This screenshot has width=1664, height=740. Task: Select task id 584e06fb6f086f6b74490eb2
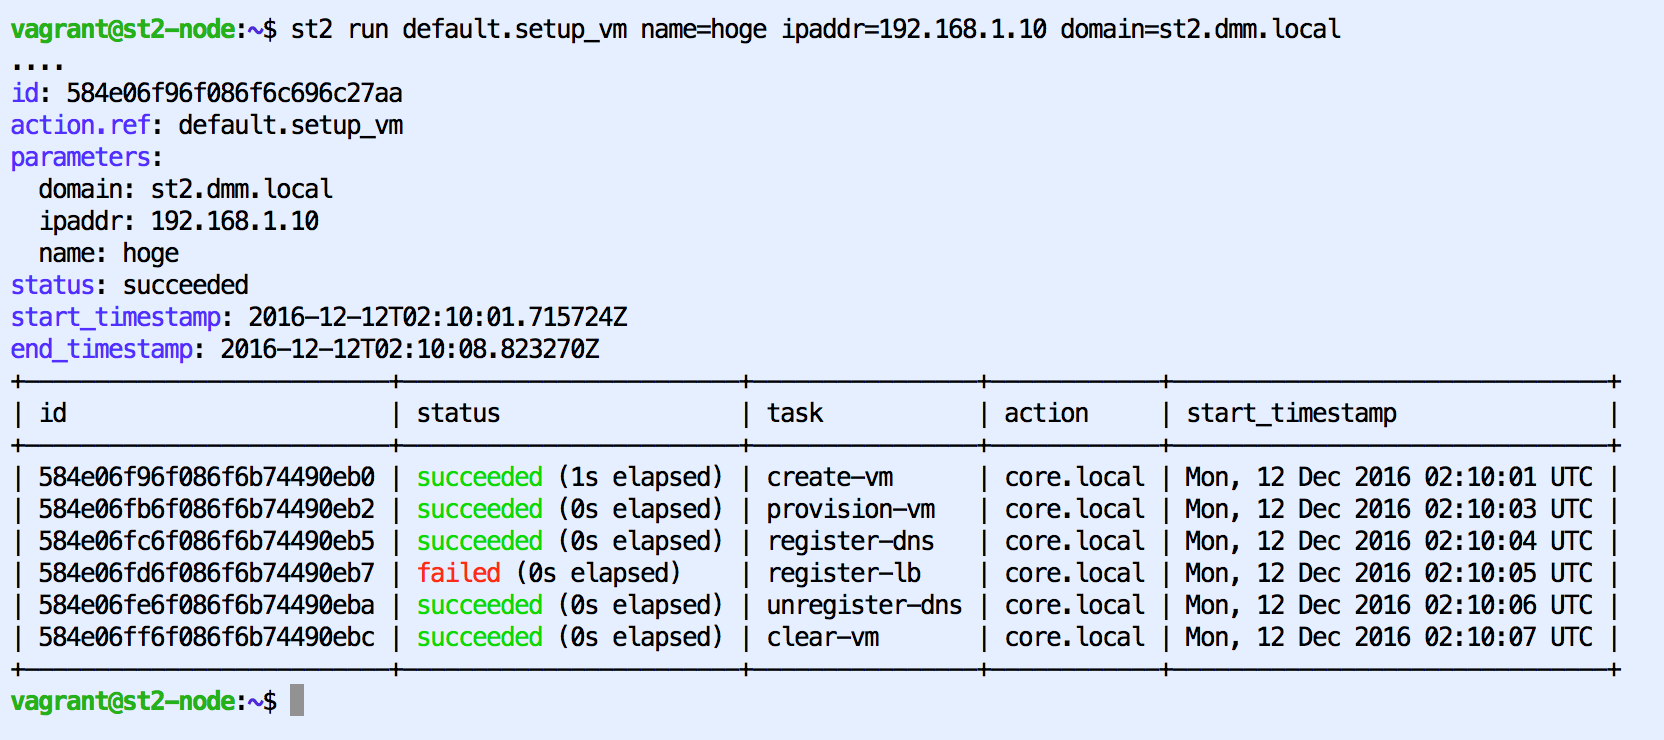(207, 509)
